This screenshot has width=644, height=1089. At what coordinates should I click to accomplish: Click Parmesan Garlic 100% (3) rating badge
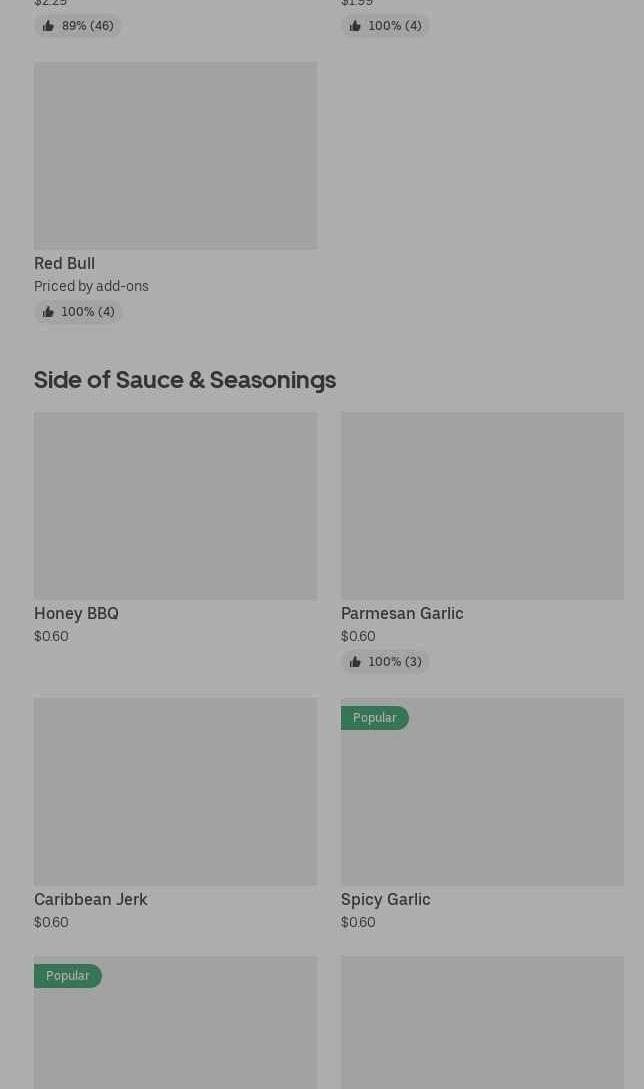pos(385,662)
